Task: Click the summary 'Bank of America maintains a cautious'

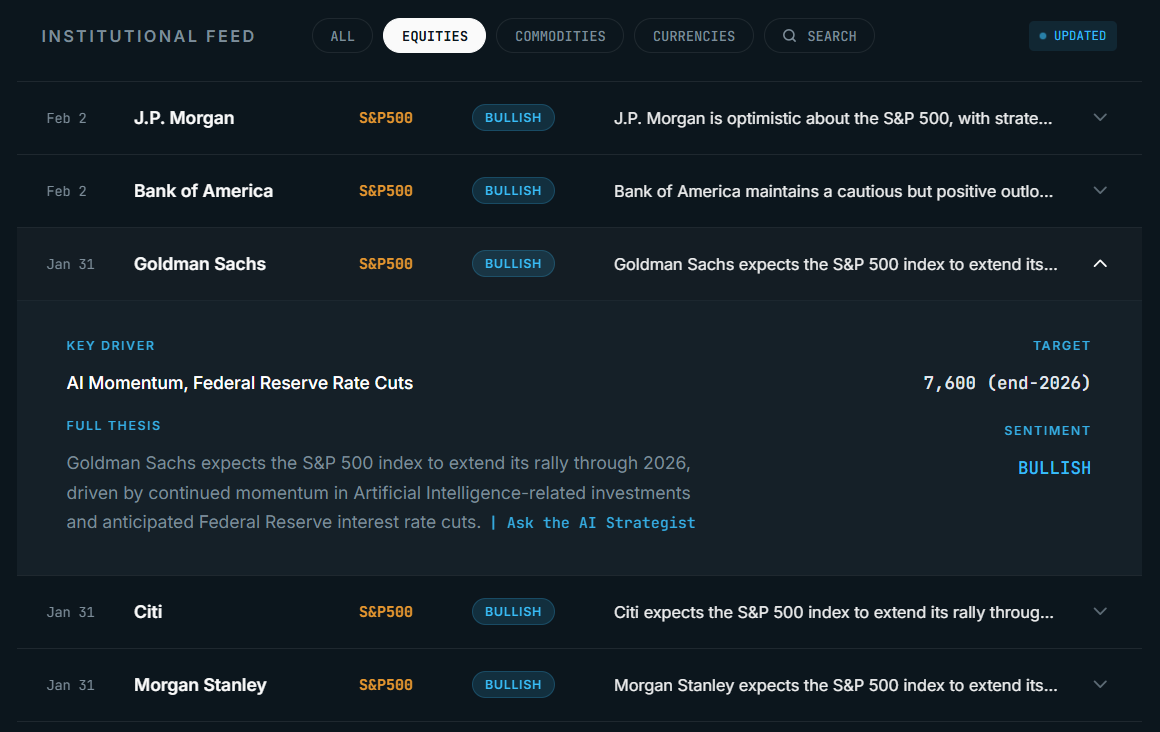Action: tap(833, 192)
